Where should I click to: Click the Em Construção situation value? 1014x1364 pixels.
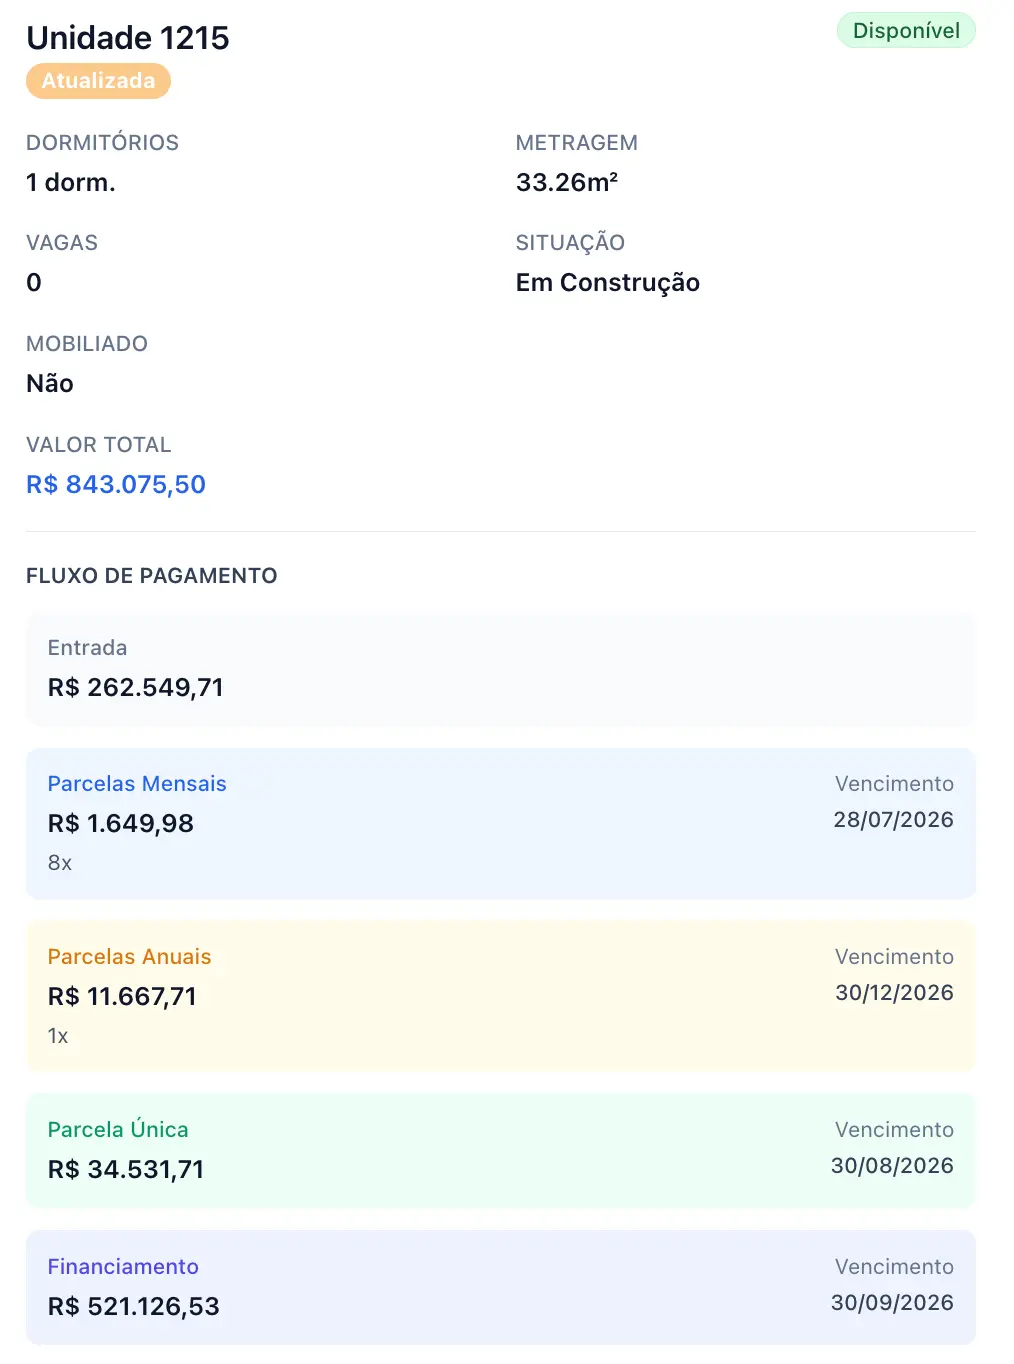coord(608,283)
